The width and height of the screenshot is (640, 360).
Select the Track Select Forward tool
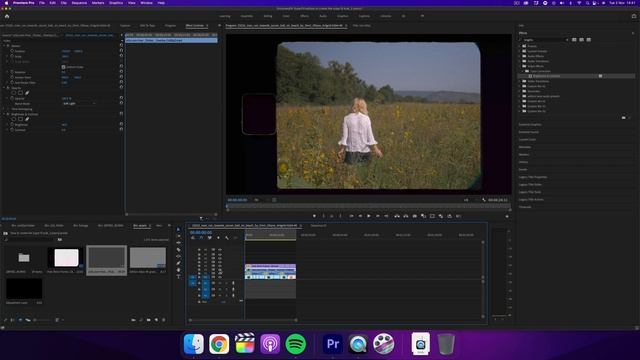tap(178, 236)
